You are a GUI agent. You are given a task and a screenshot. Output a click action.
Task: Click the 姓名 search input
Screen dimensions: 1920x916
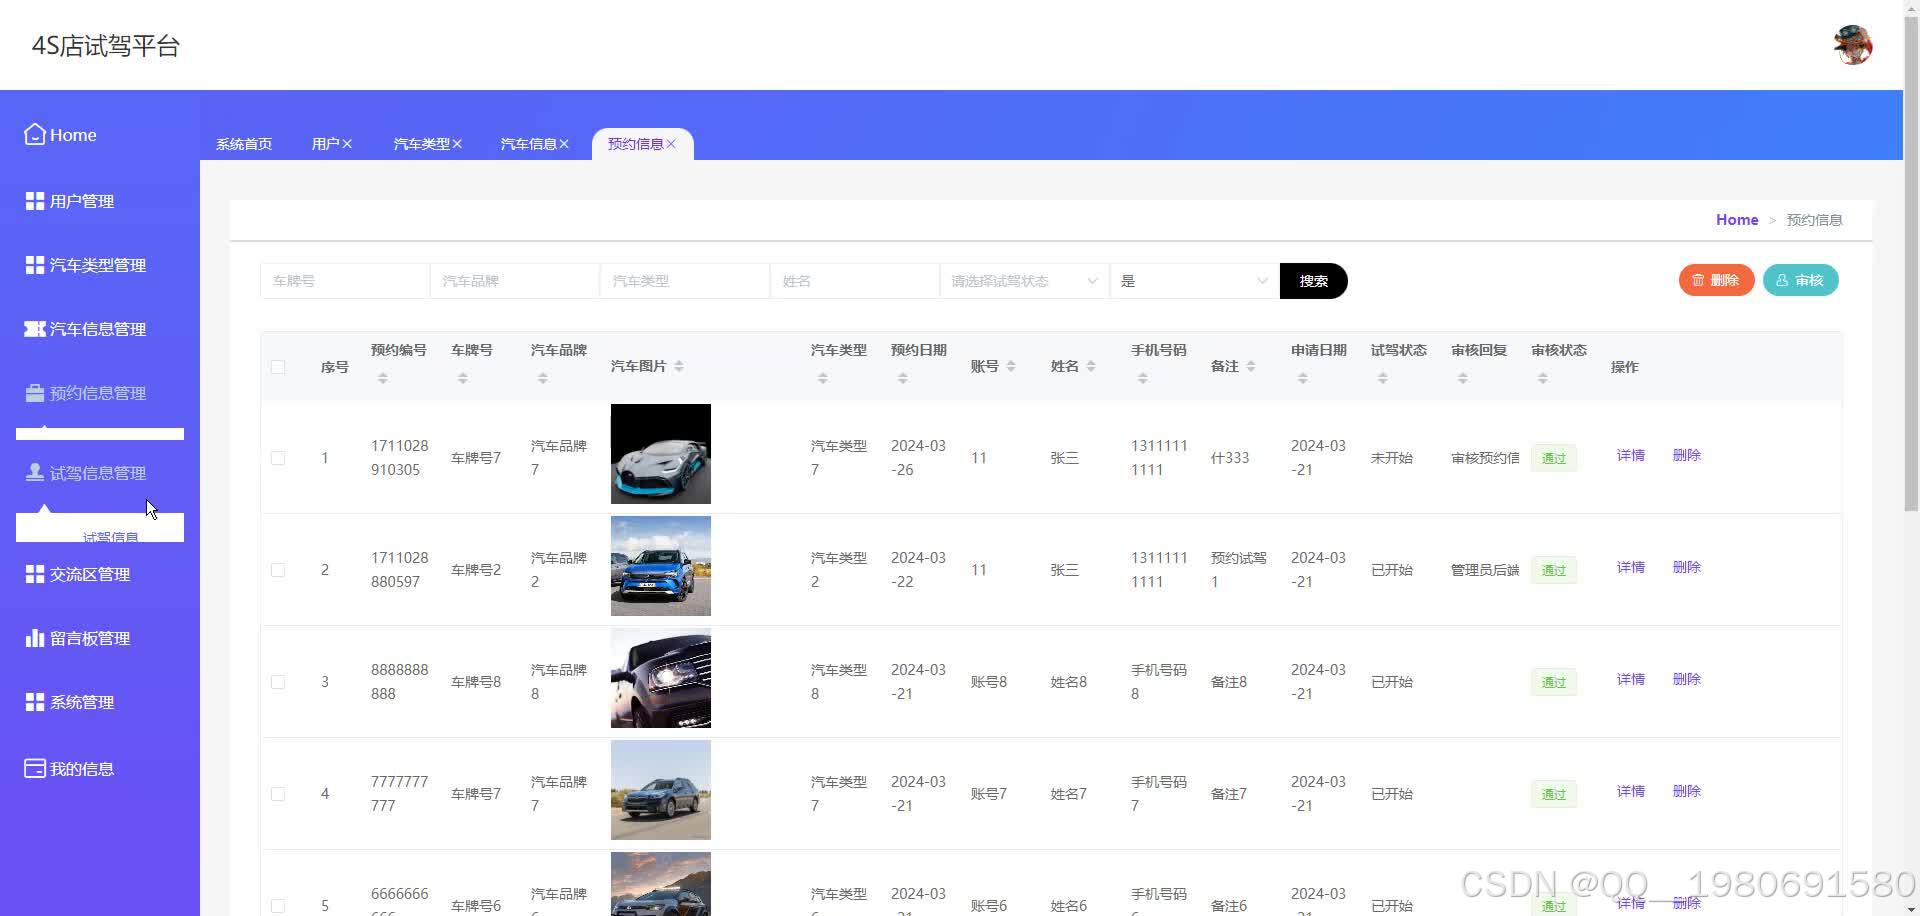(x=855, y=281)
